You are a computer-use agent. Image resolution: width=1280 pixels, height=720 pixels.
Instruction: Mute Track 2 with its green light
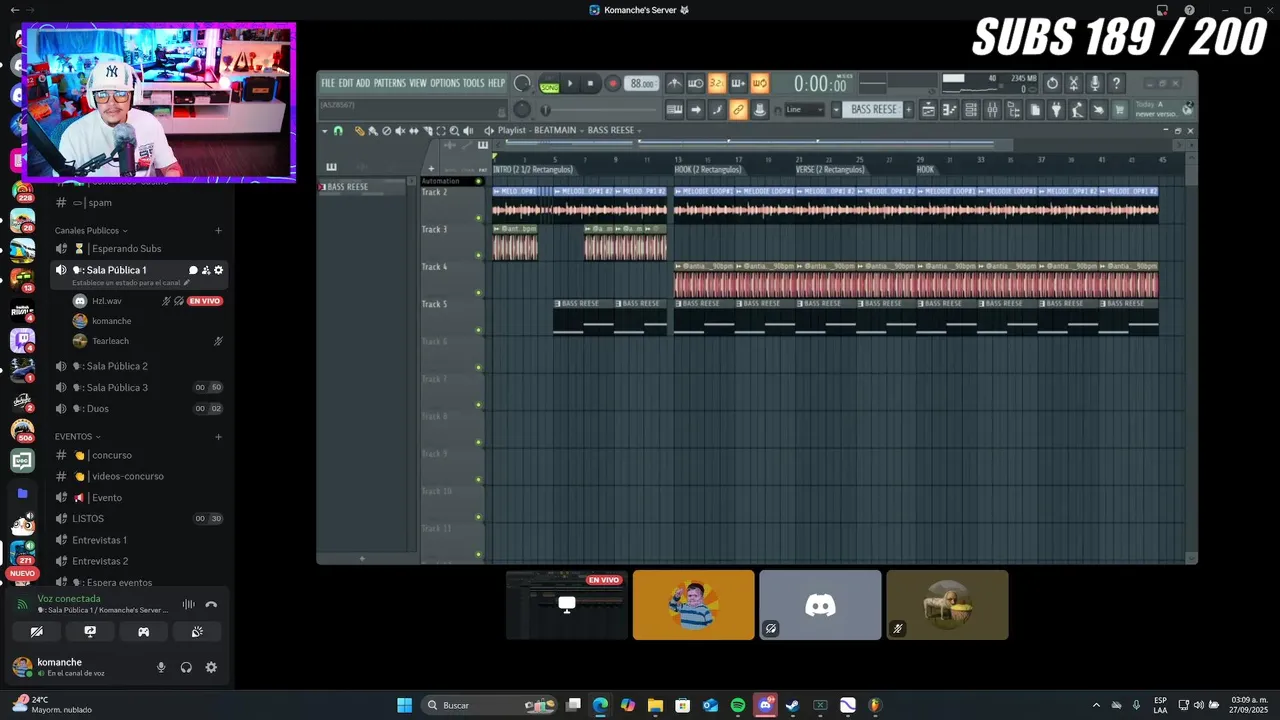[479, 218]
